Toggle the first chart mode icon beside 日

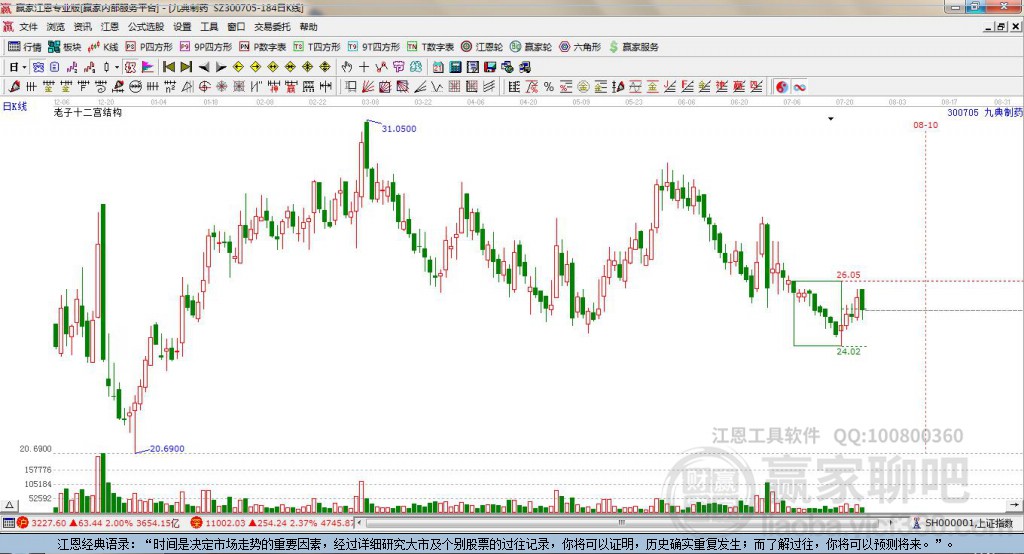tap(38, 67)
